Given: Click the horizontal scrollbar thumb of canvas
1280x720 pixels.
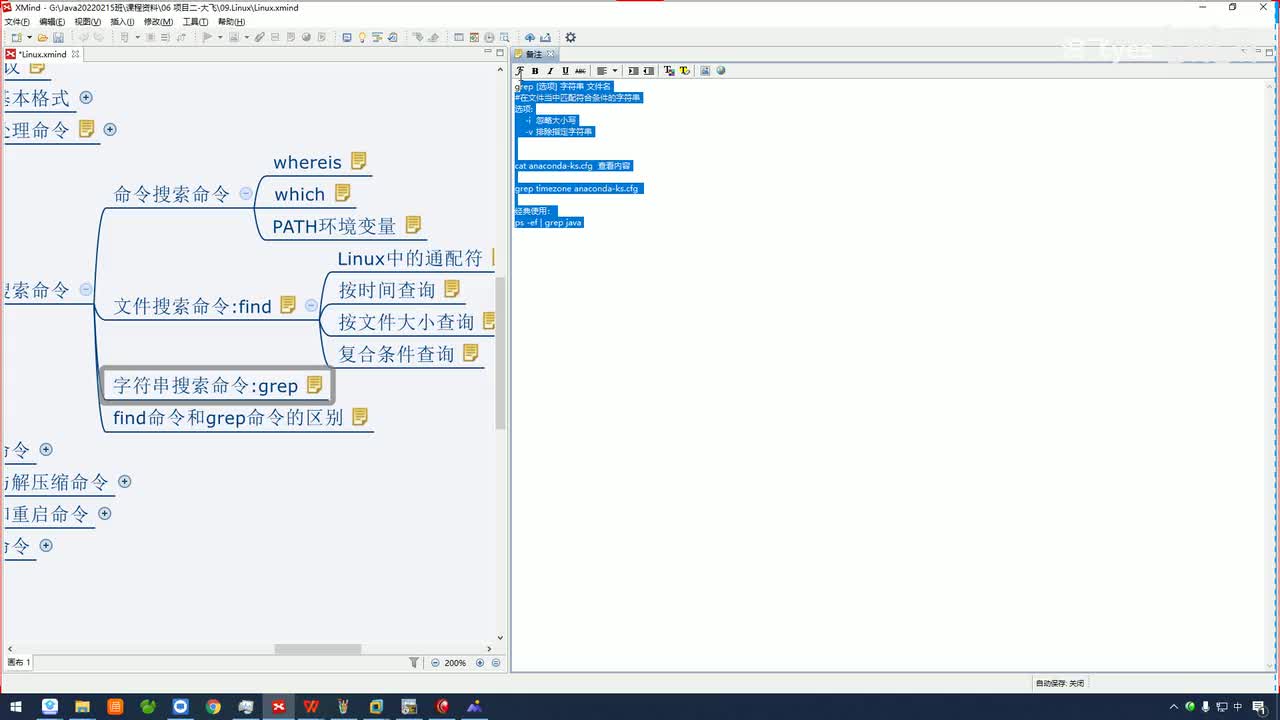Looking at the screenshot, I should [x=317, y=649].
